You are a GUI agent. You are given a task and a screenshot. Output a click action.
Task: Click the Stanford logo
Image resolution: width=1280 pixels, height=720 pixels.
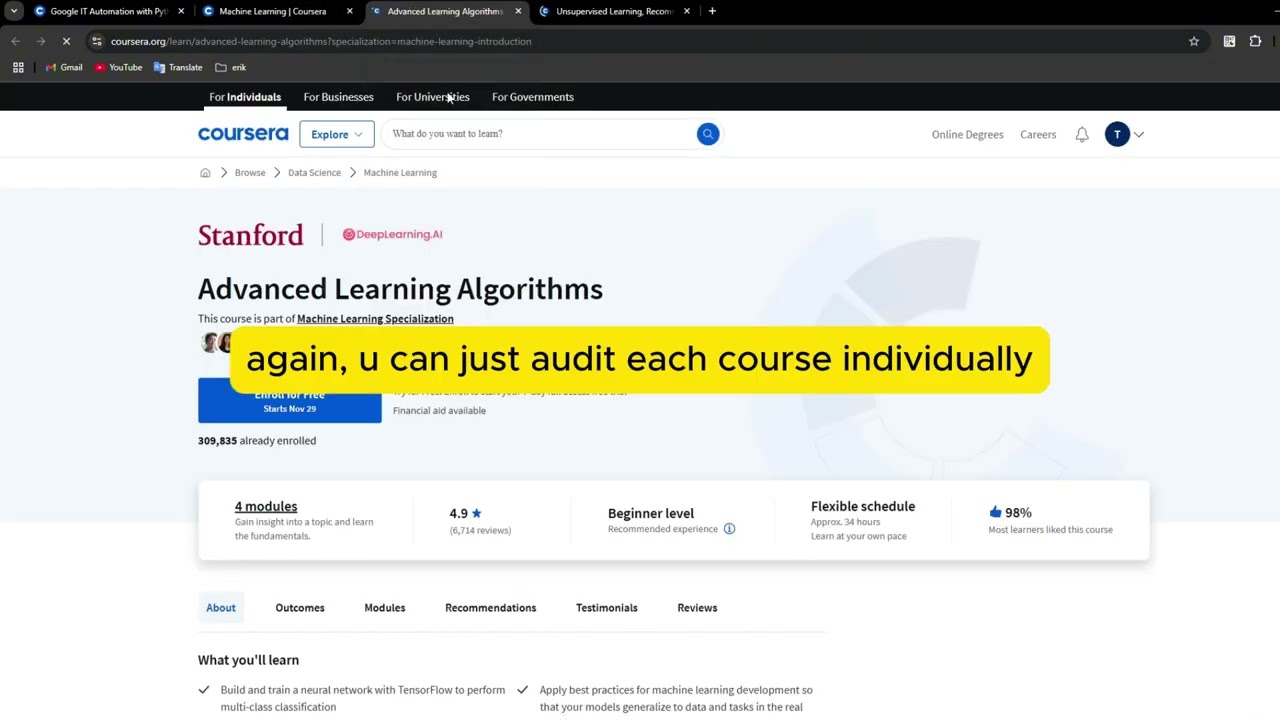pyautogui.click(x=250, y=235)
